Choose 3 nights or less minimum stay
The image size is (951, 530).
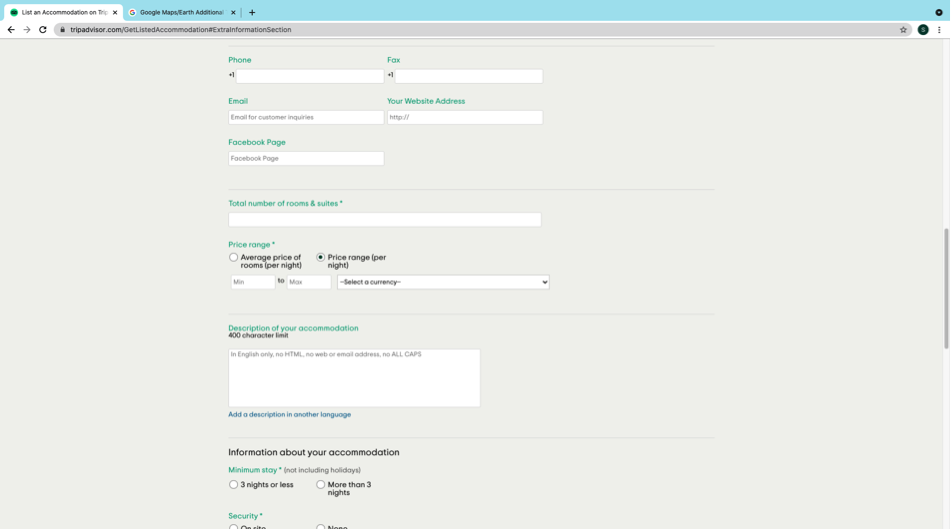[234, 485]
